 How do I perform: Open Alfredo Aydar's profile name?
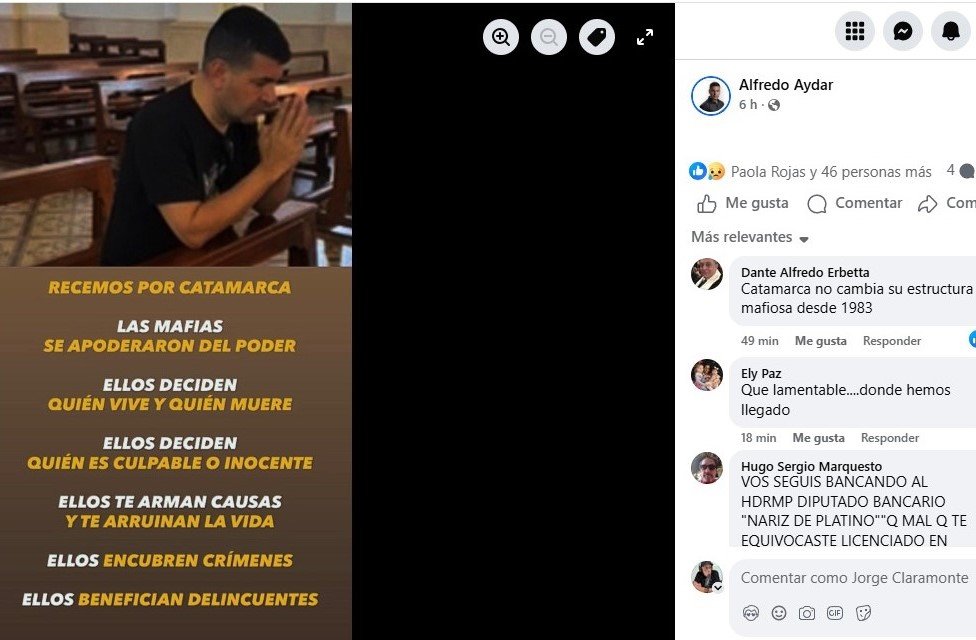pos(786,85)
